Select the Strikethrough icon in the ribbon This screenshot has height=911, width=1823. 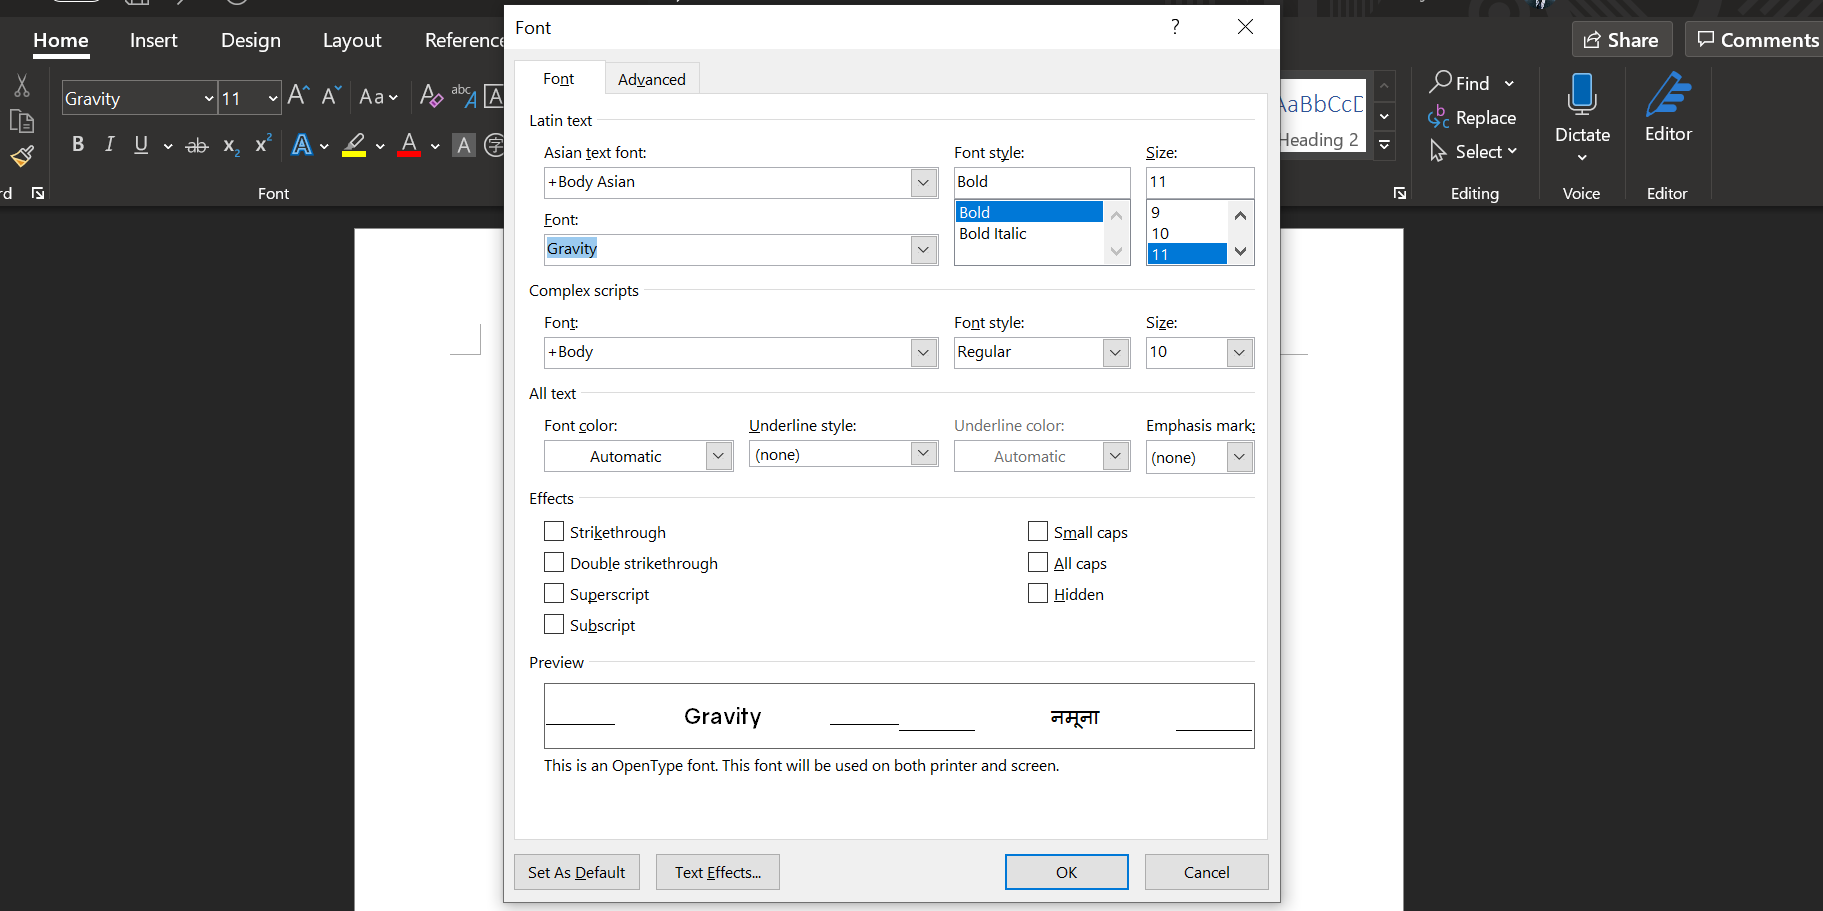[196, 145]
